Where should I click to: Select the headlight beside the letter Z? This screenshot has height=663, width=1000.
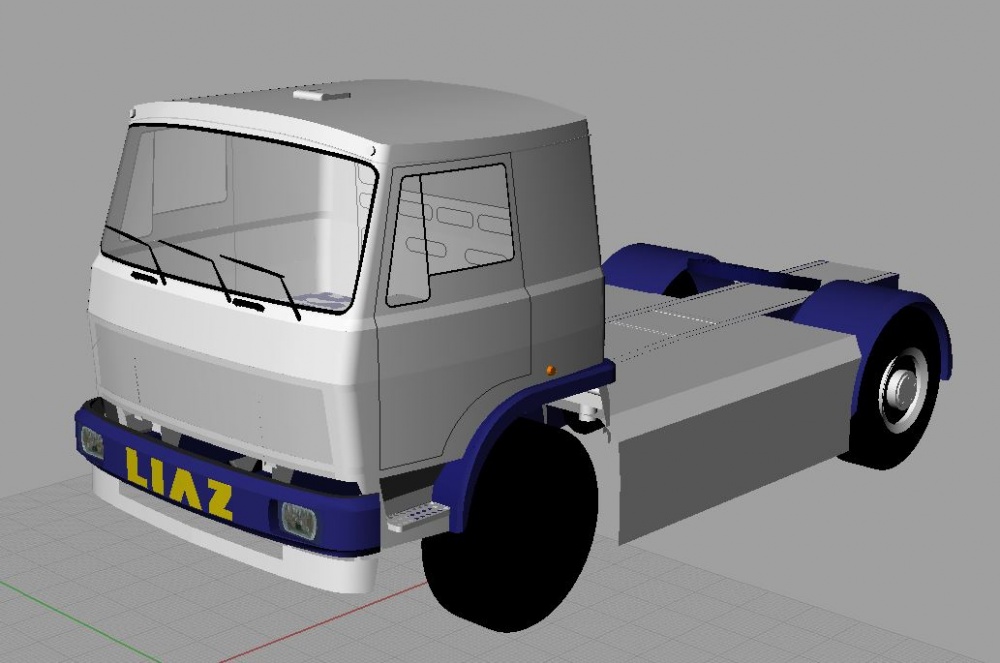pyautogui.click(x=298, y=521)
